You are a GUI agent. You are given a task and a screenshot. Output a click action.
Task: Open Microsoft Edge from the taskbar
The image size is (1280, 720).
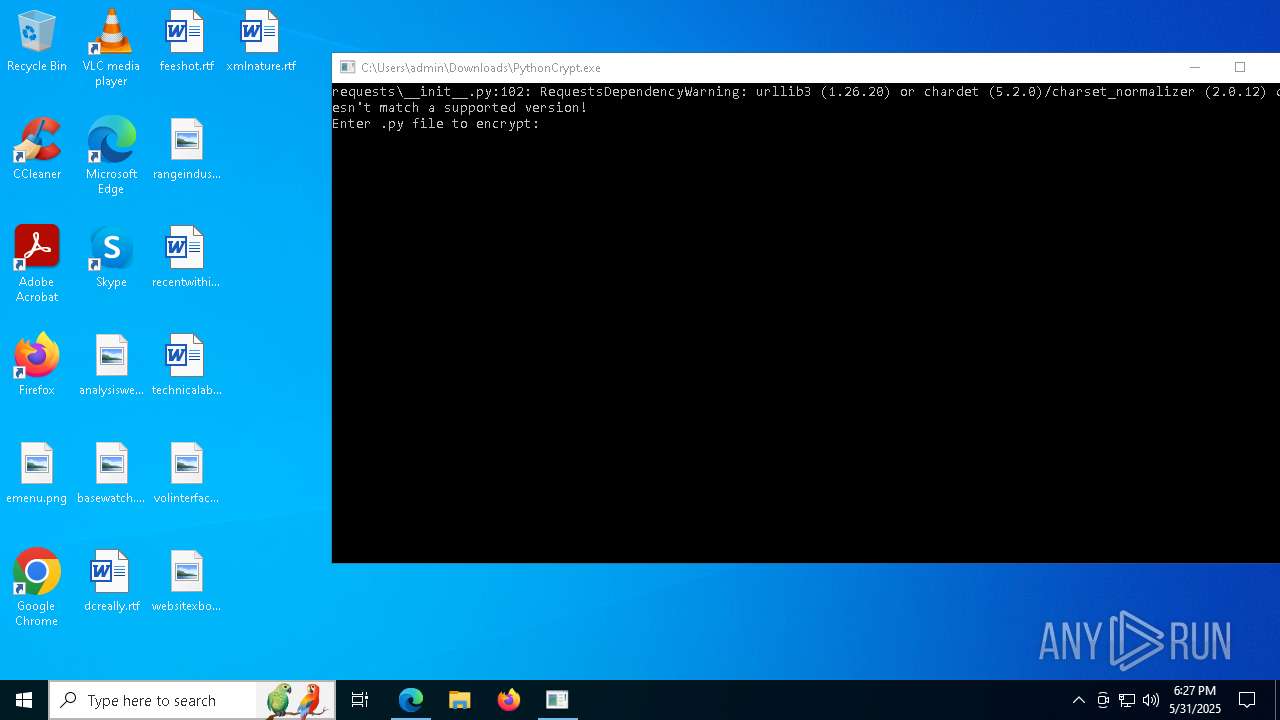pyautogui.click(x=411, y=700)
